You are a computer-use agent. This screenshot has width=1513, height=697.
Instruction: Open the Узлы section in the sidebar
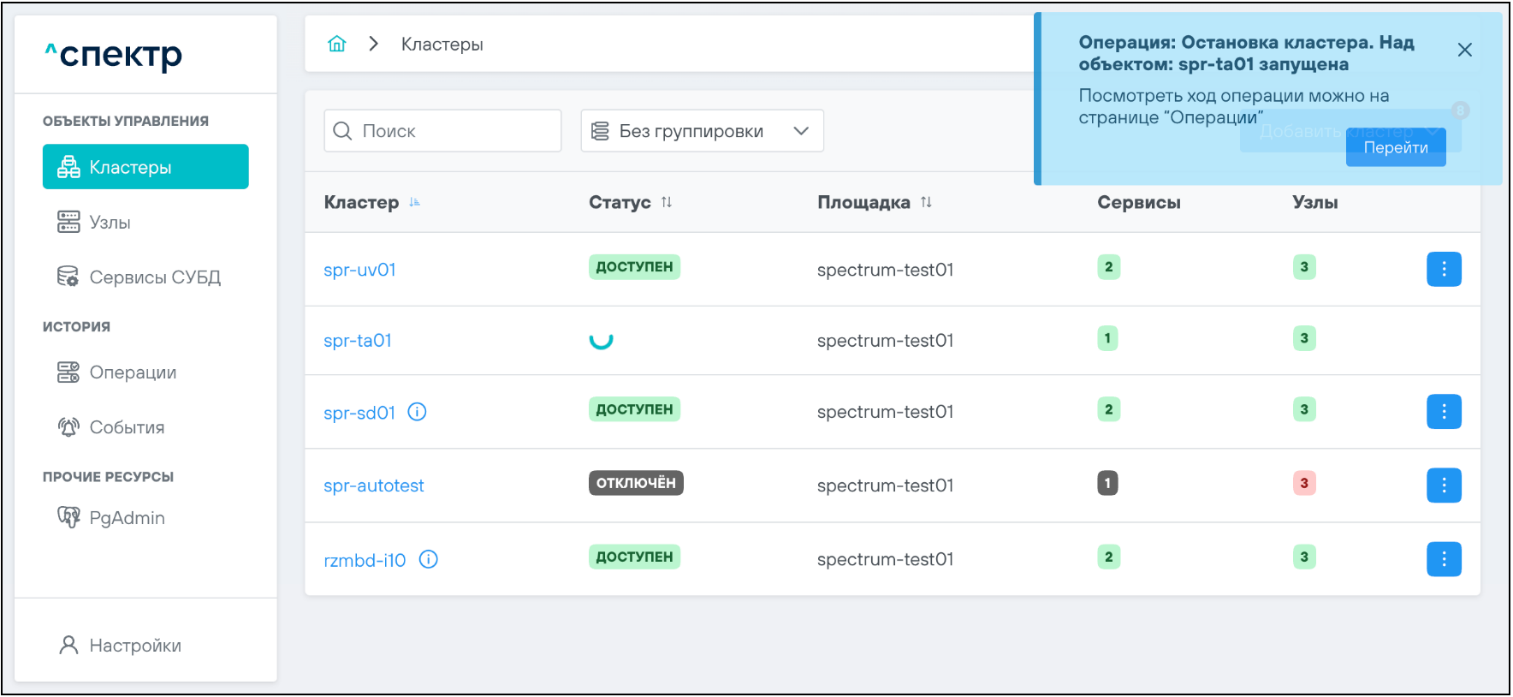[x=110, y=222]
